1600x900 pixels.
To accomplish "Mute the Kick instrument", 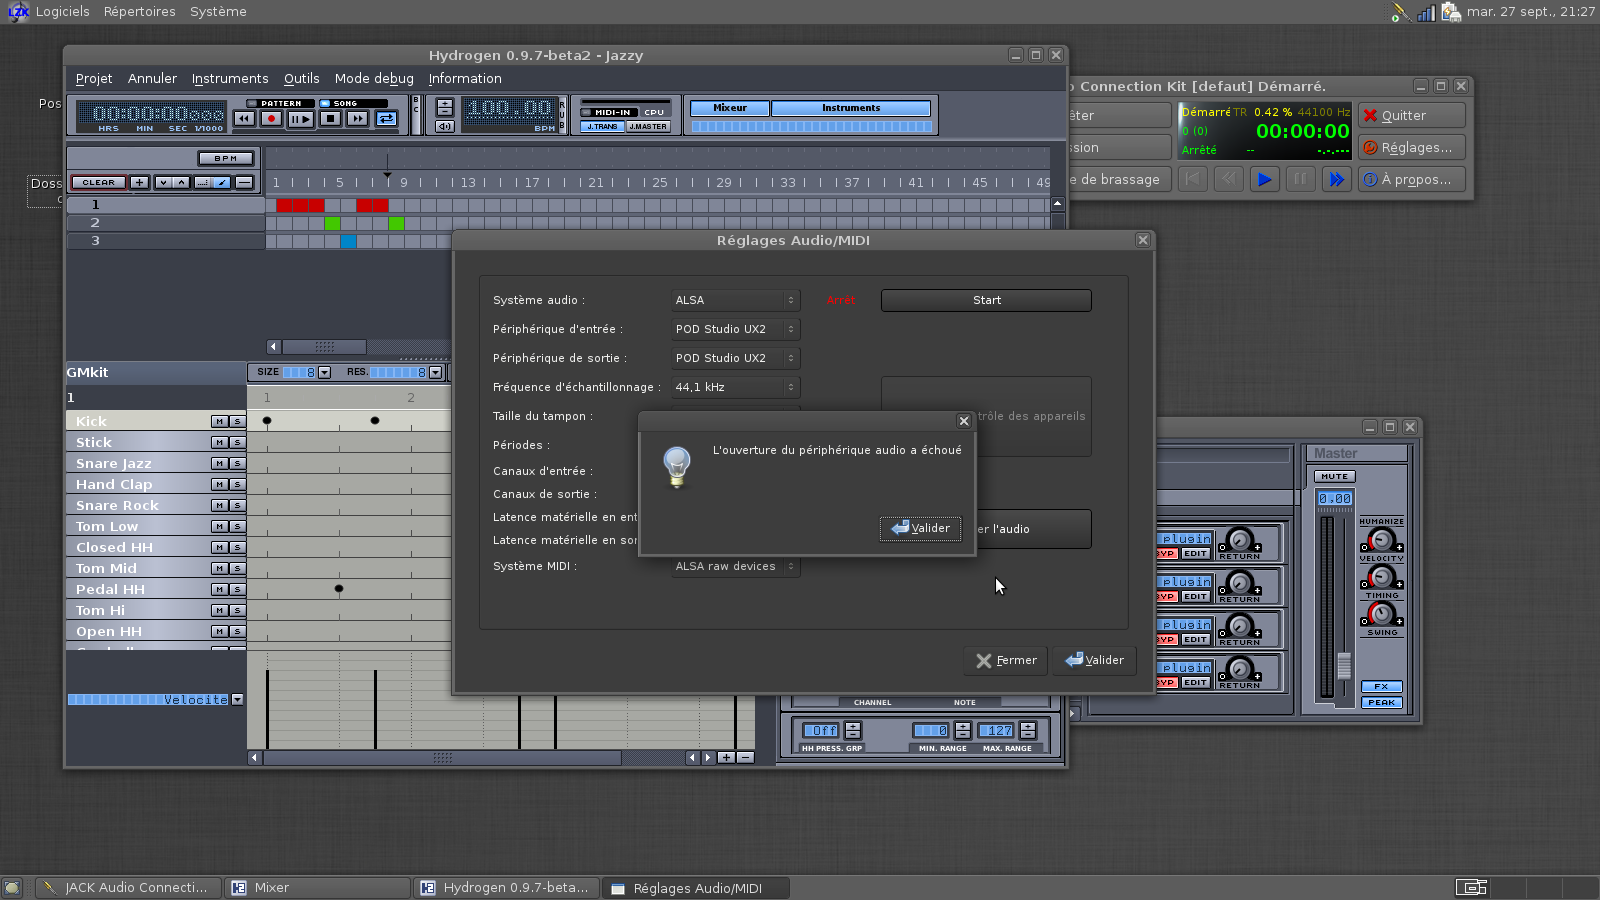I will 219,422.
